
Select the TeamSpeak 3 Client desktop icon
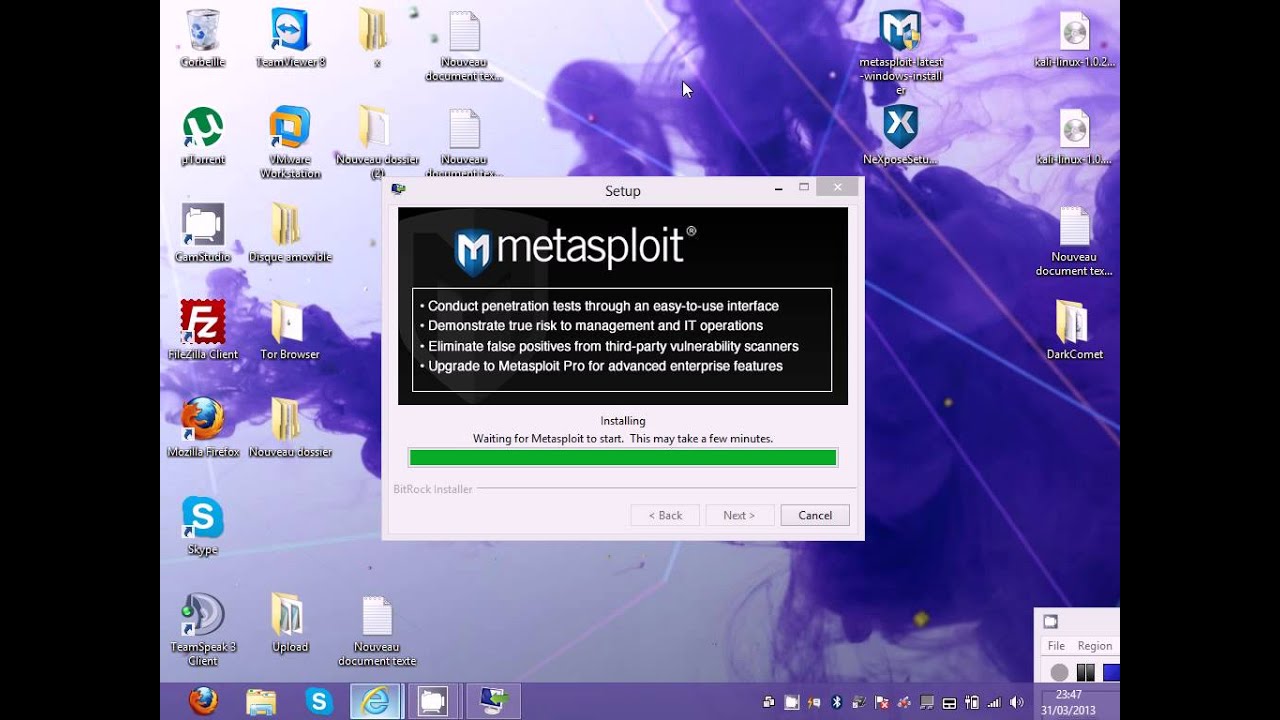point(203,630)
